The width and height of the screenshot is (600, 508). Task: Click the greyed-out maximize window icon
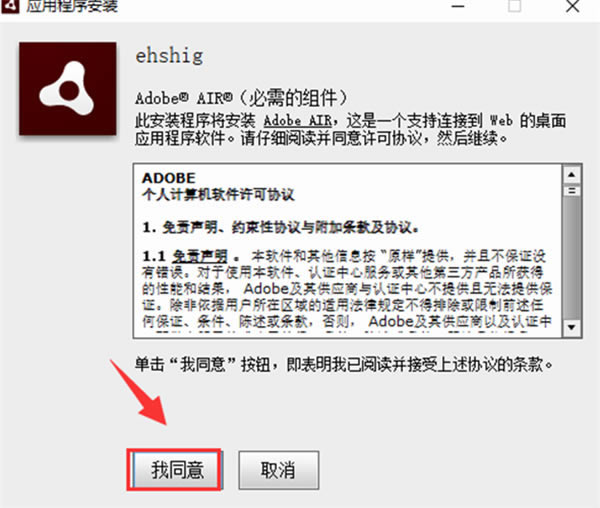pyautogui.click(x=514, y=6)
